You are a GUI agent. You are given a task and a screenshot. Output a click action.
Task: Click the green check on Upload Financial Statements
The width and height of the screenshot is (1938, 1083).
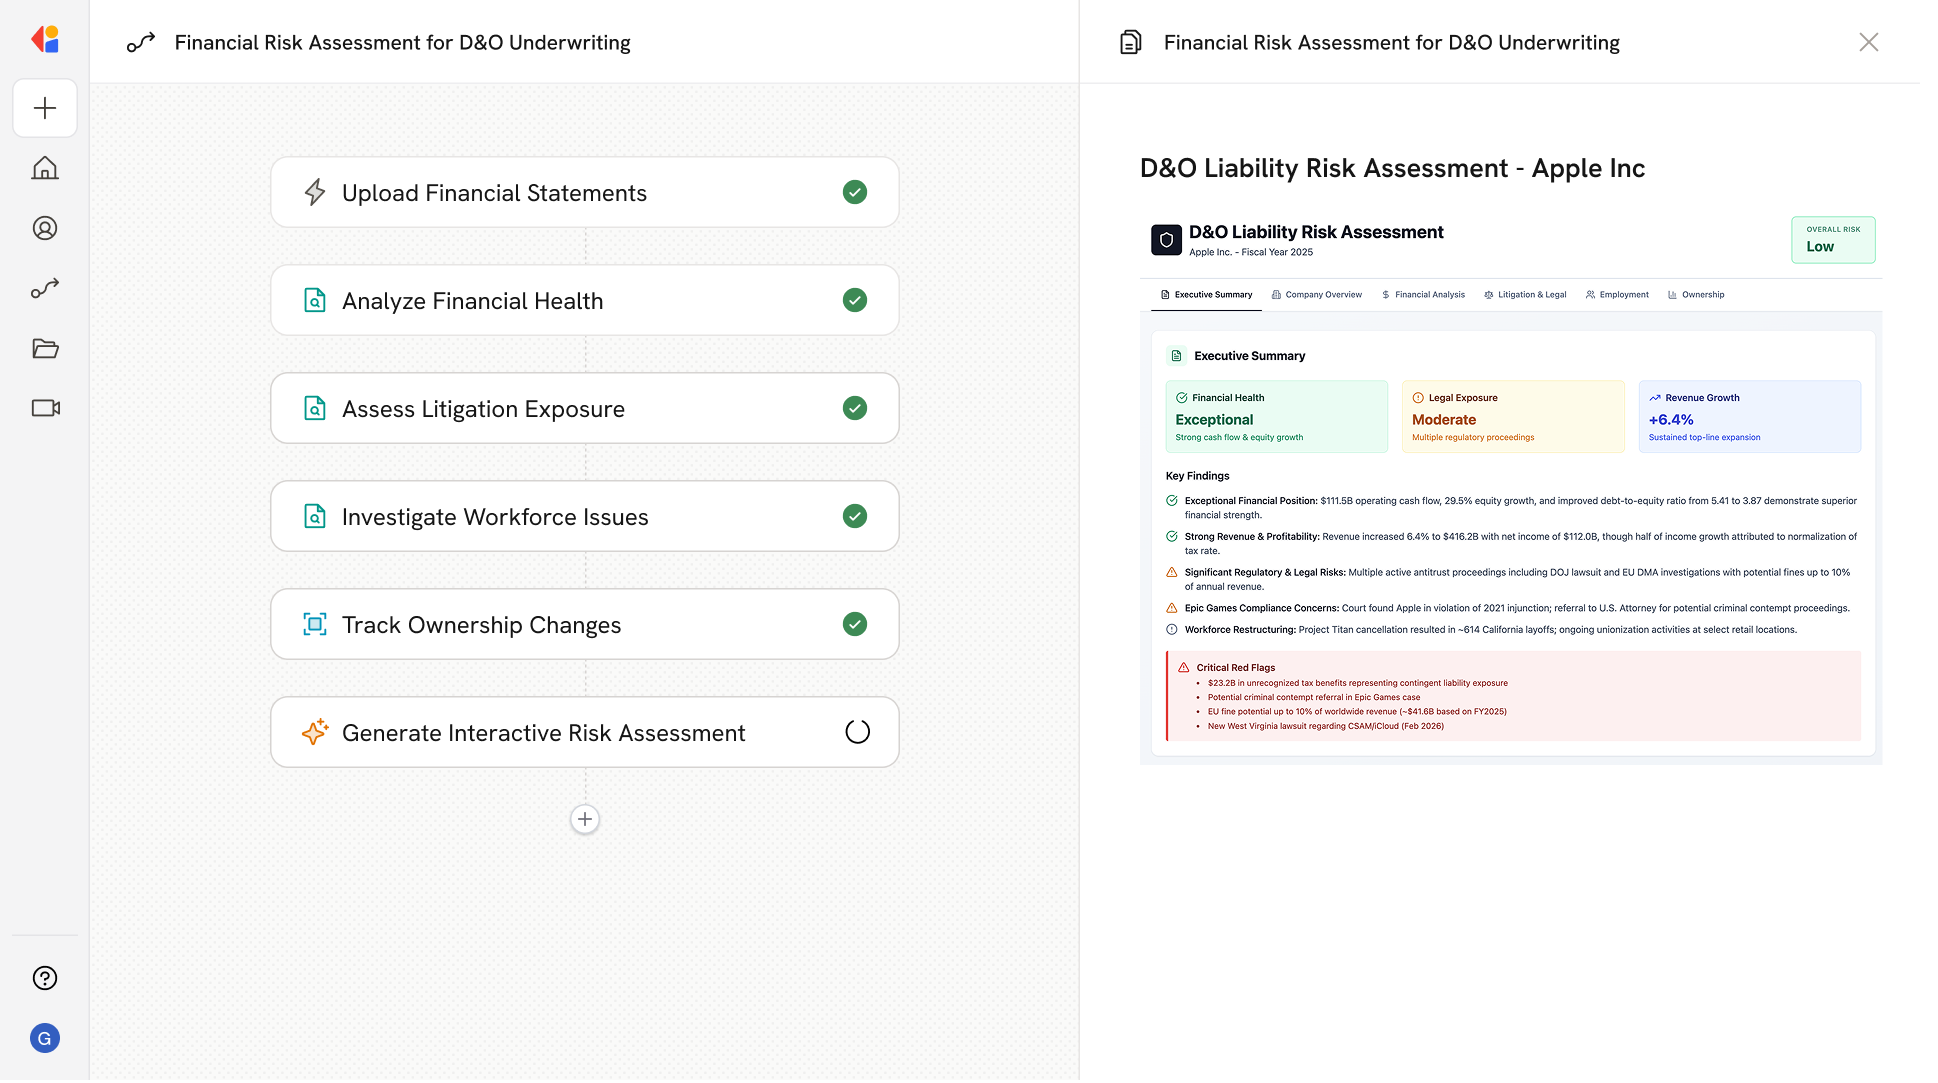coord(854,192)
